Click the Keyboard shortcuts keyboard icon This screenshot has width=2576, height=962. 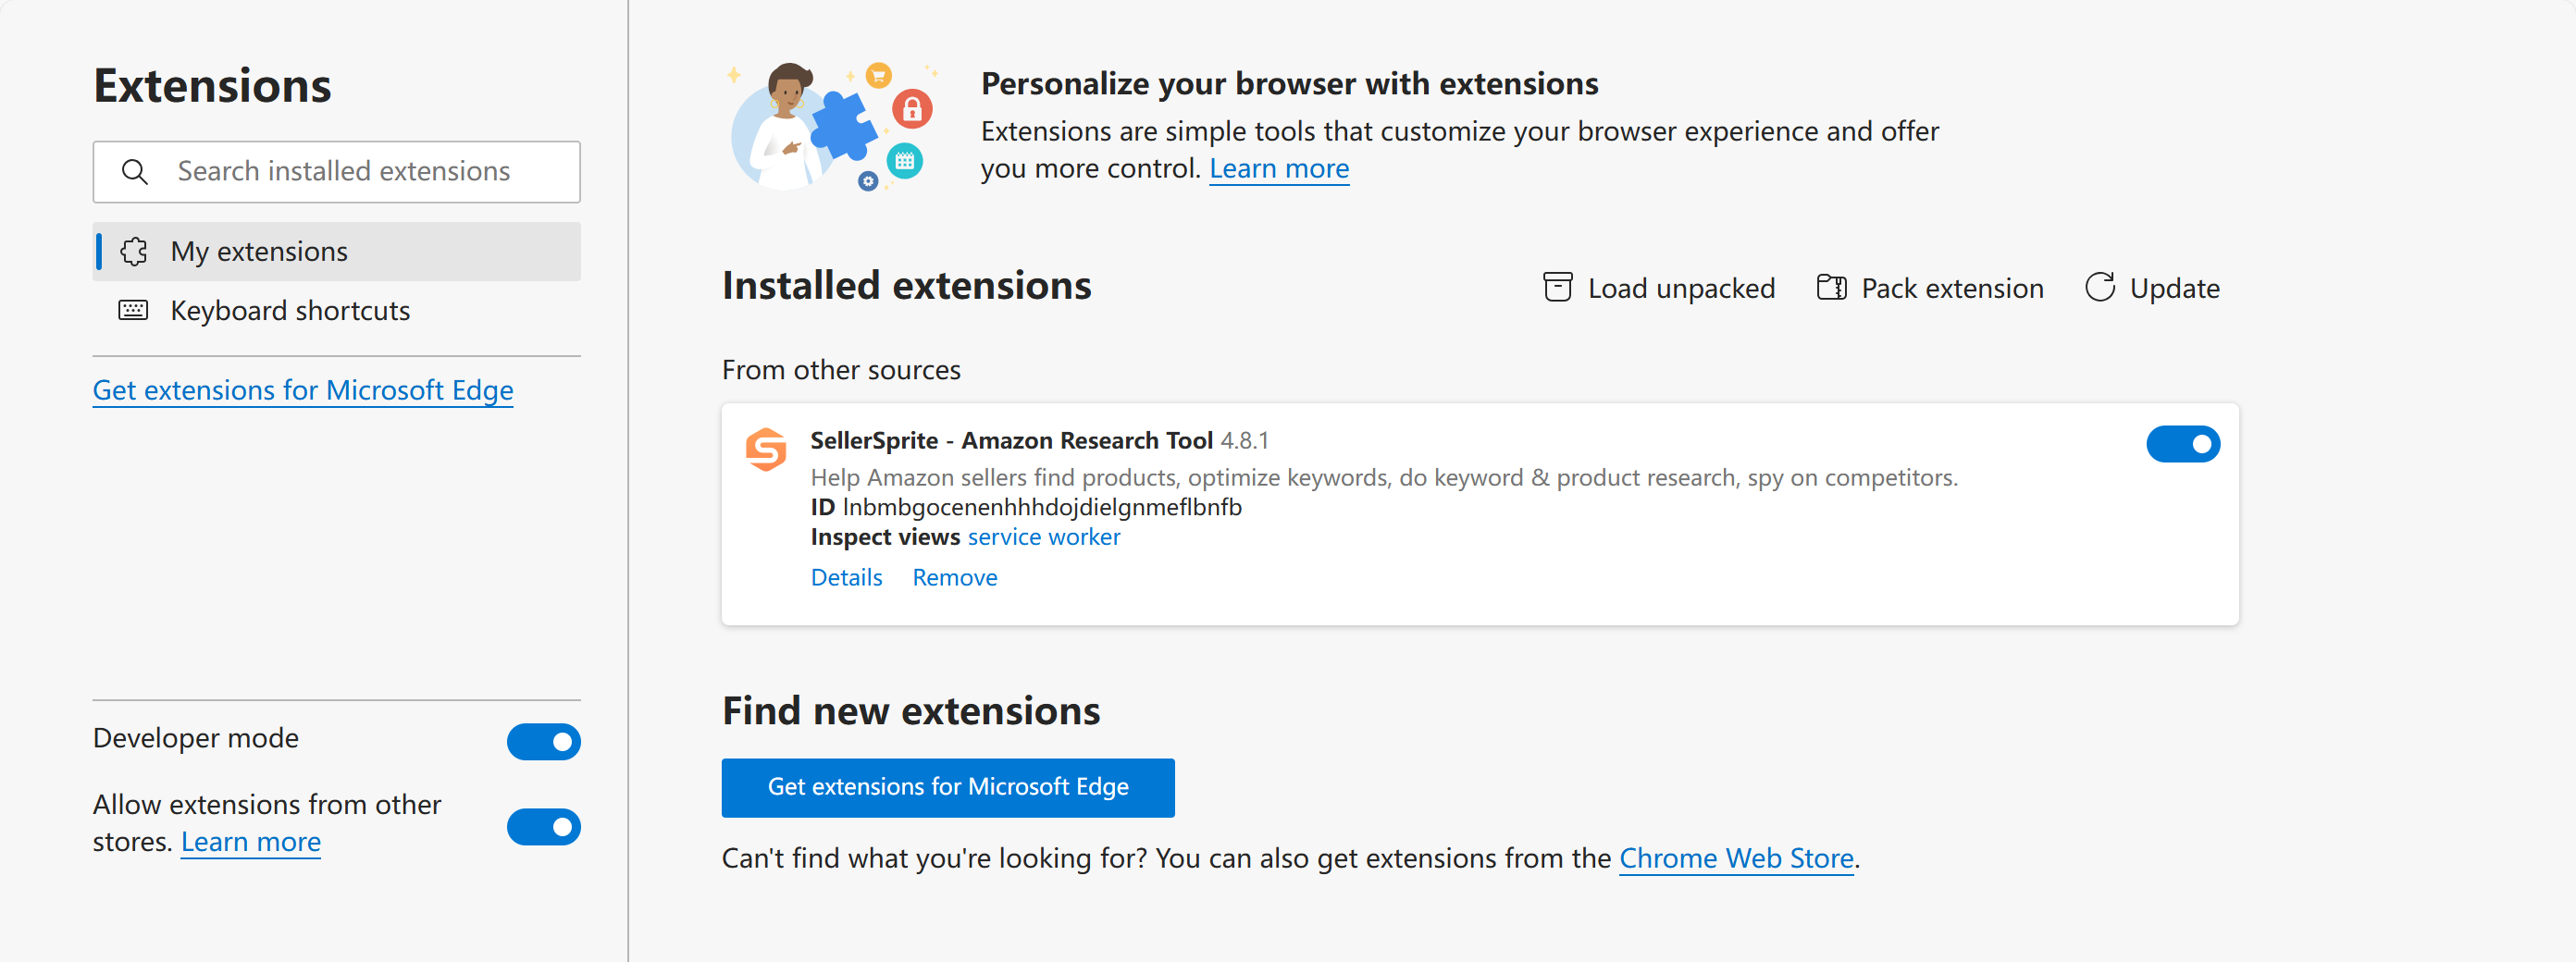pos(133,310)
